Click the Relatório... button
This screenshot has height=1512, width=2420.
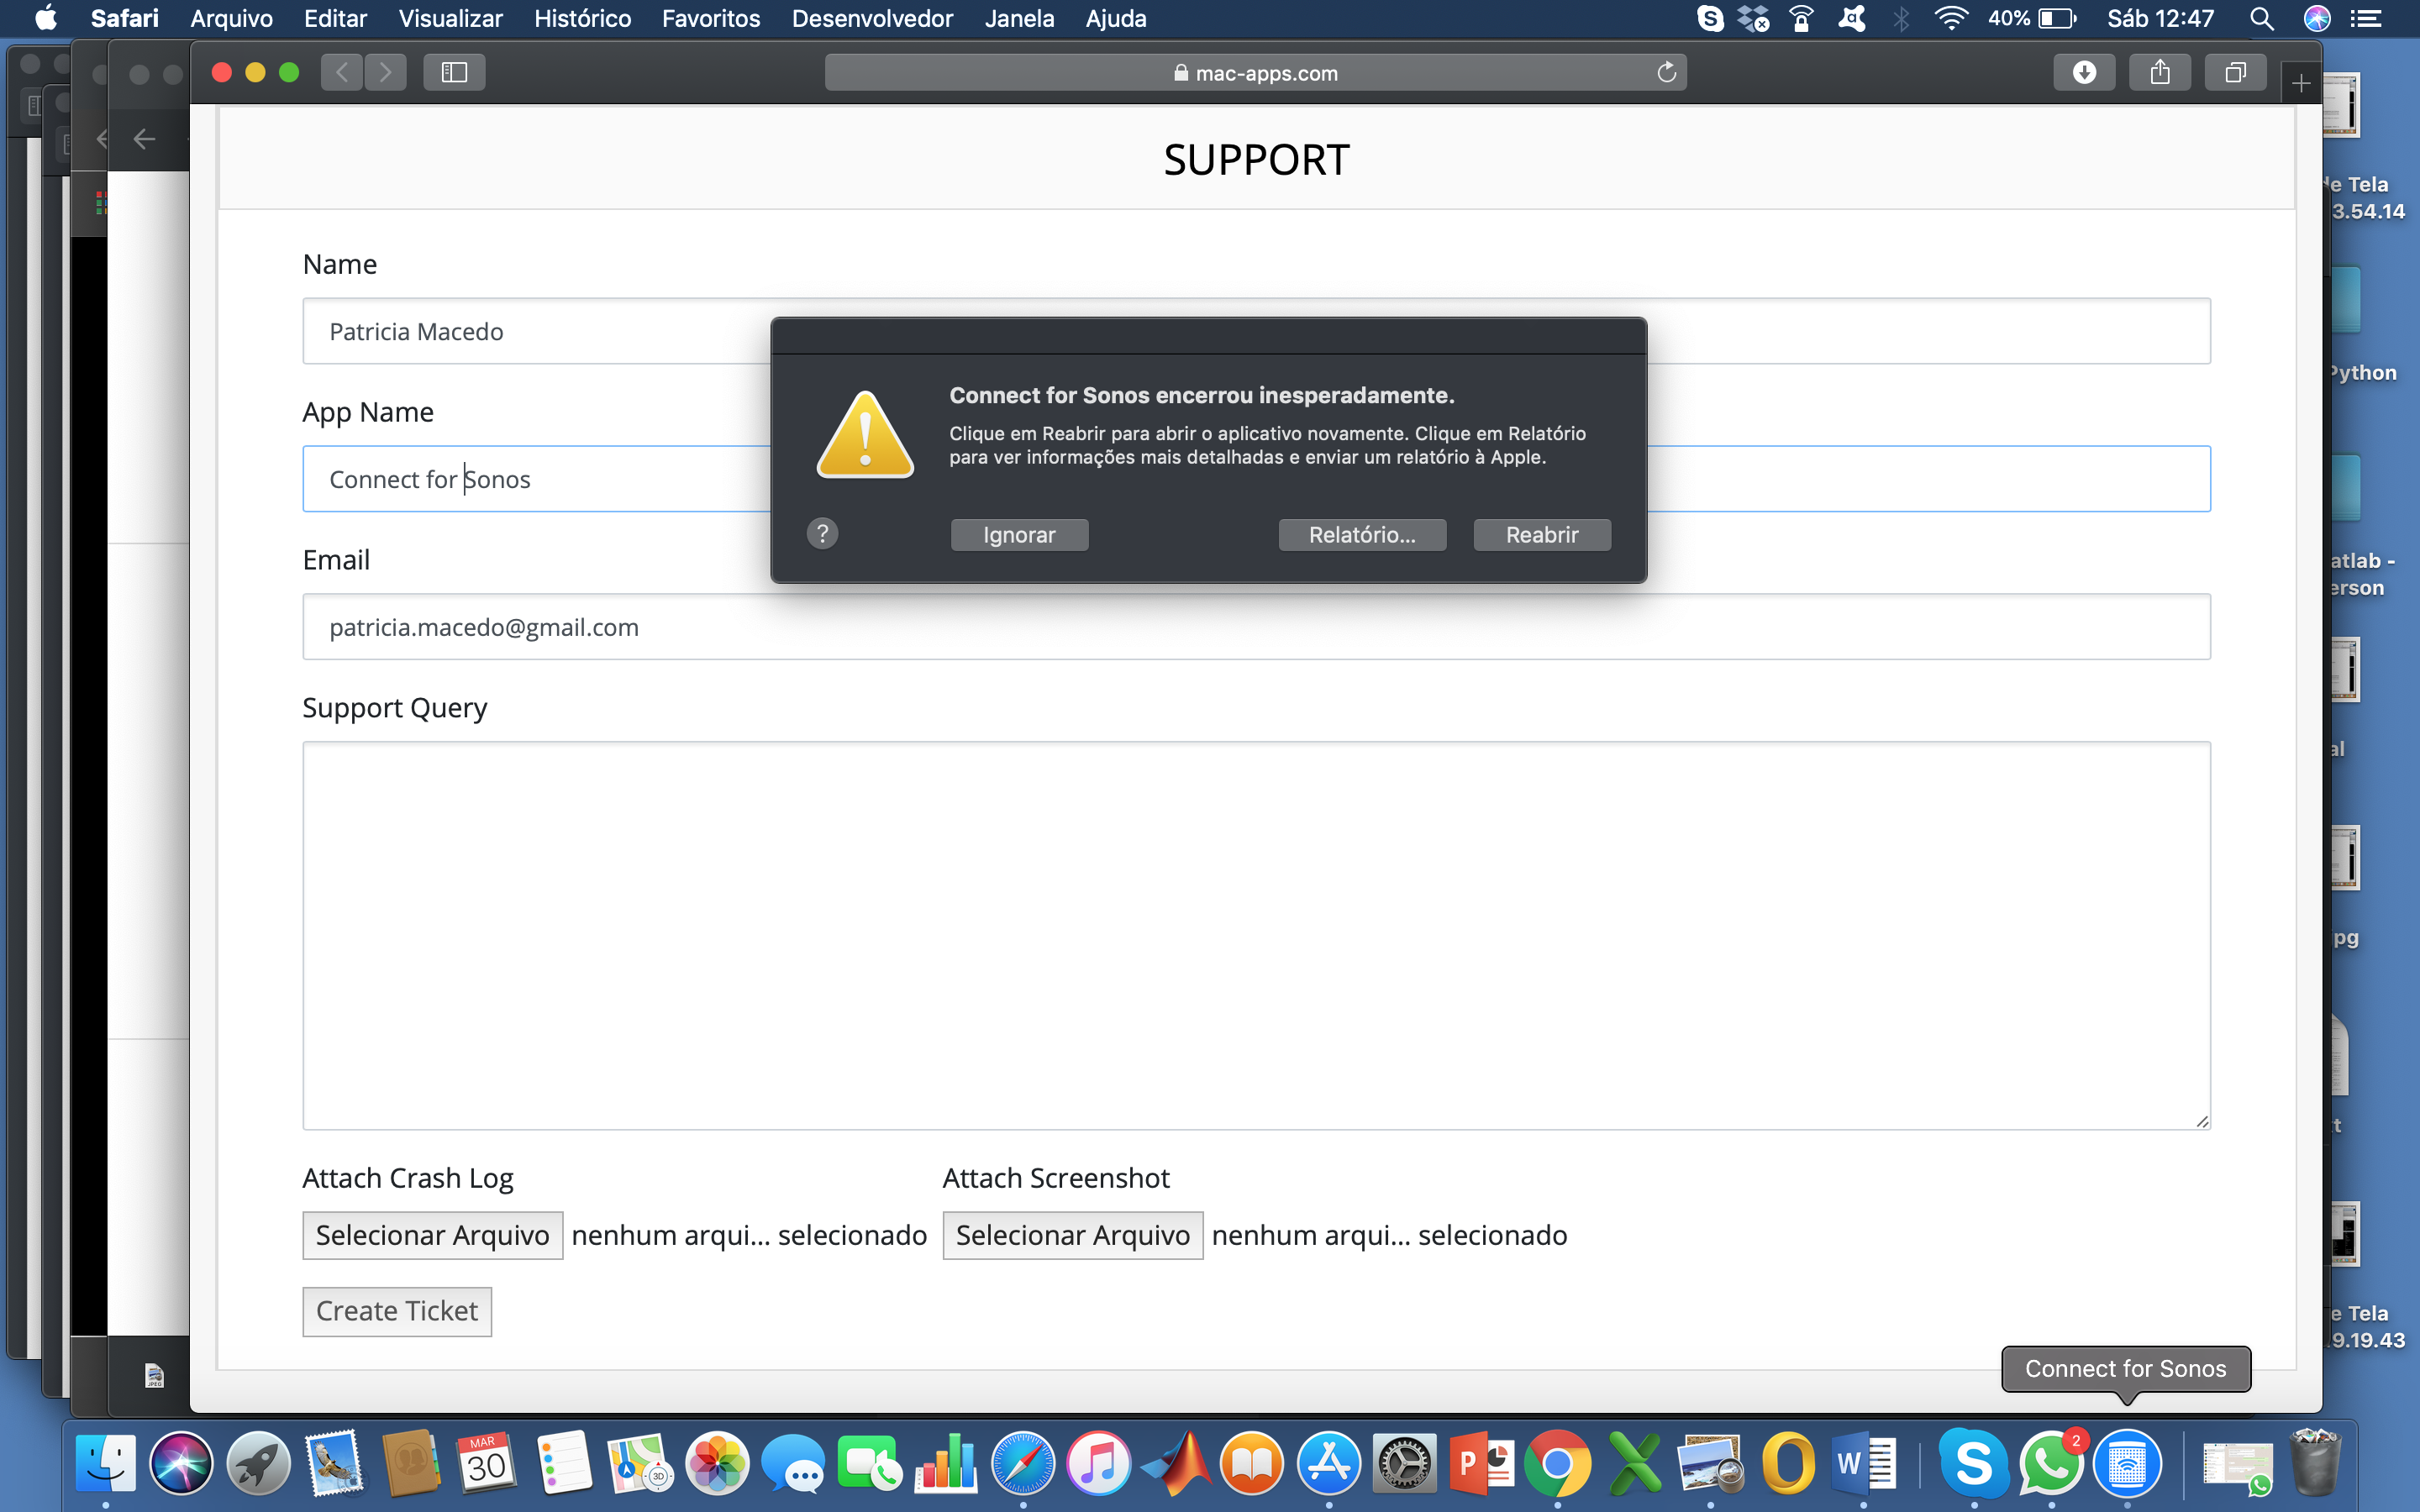pos(1362,535)
